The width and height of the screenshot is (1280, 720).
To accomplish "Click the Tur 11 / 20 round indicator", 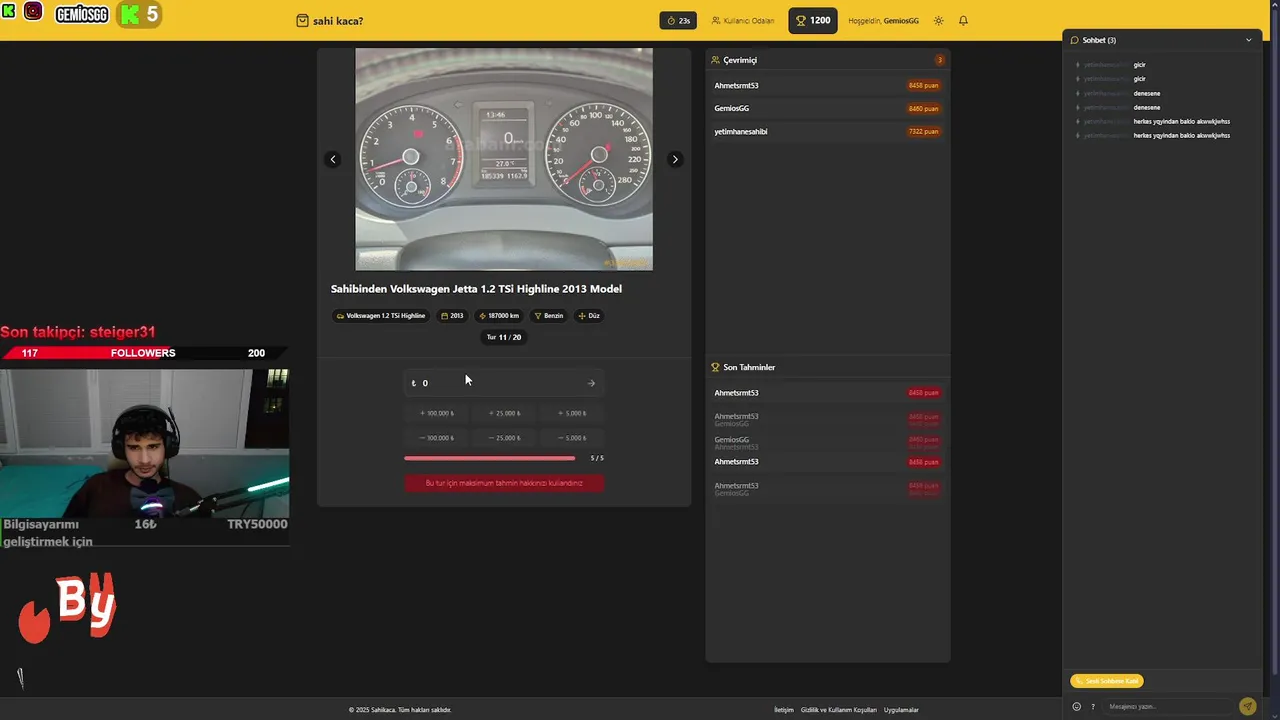I will (x=504, y=338).
